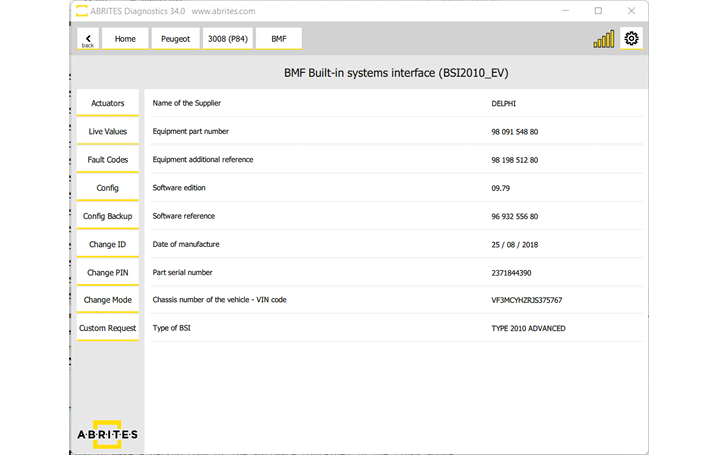Select the BMF breadcrumb
Viewport: 719px width, 455px height.
pos(278,39)
